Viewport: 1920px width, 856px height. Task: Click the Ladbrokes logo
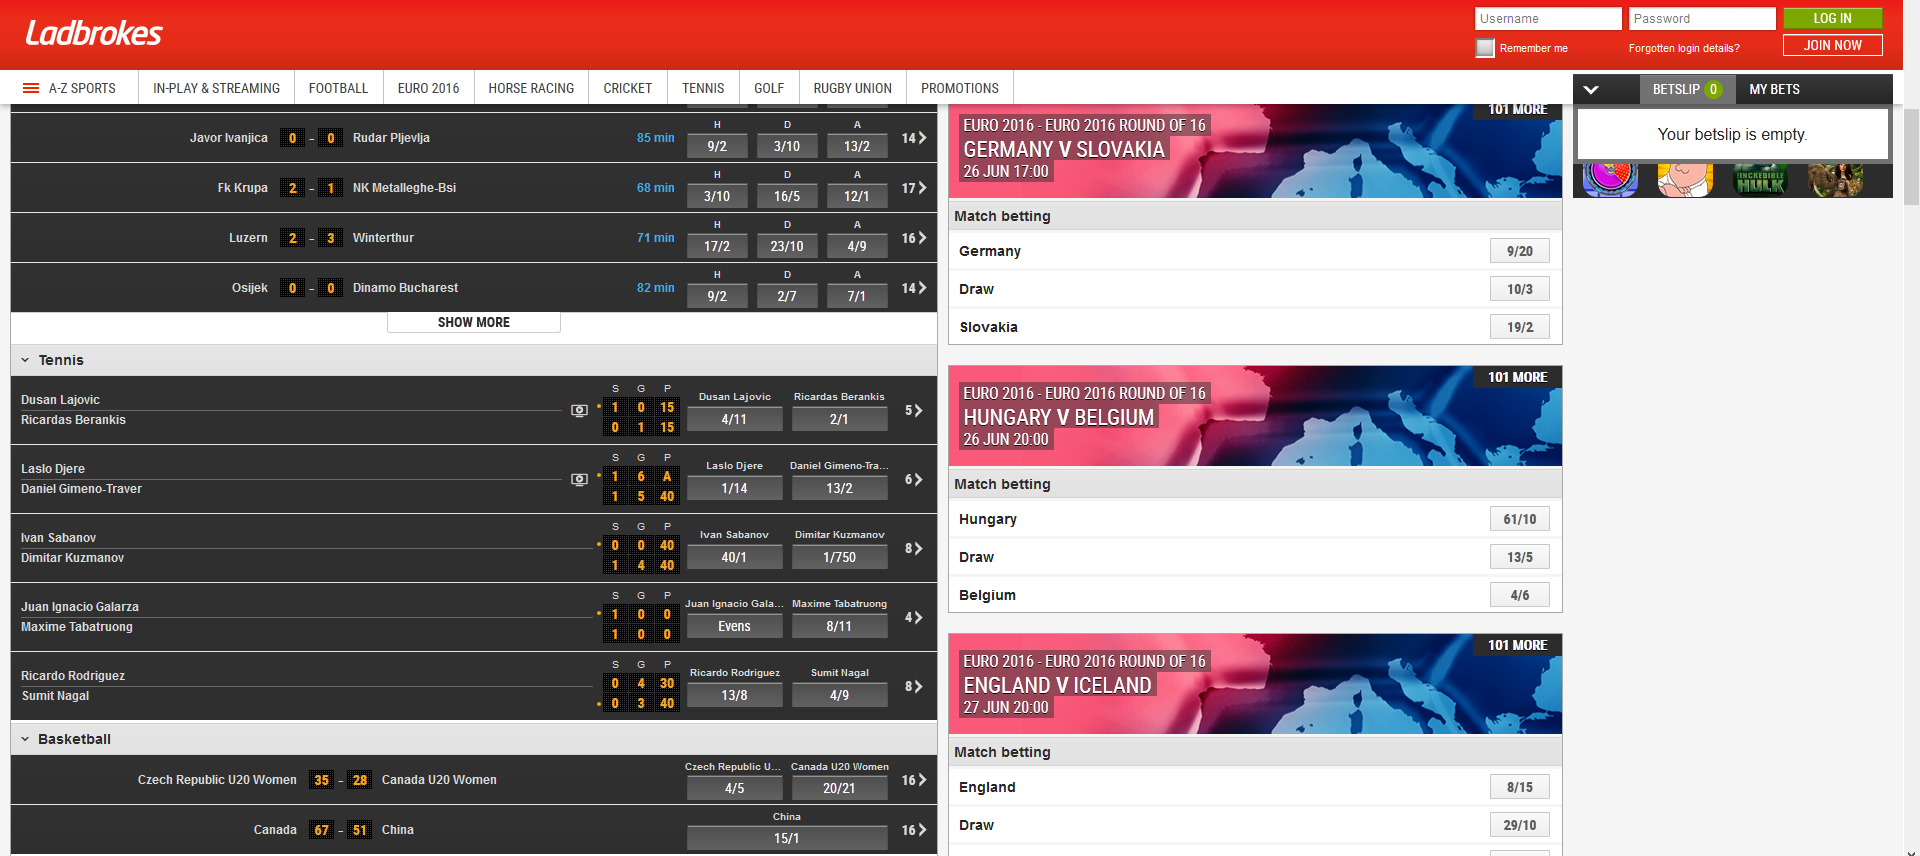94,34
